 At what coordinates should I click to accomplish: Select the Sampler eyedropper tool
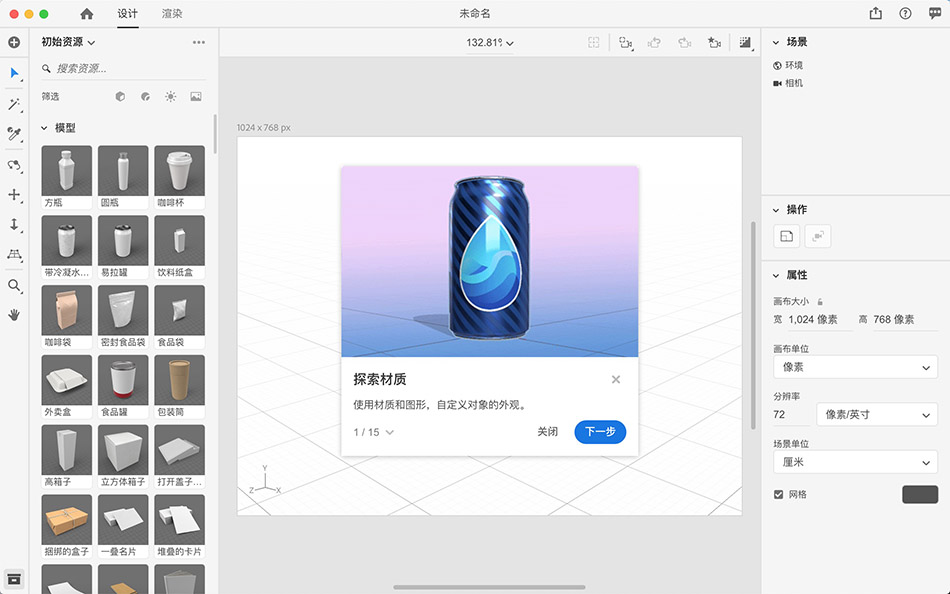[x=14, y=134]
